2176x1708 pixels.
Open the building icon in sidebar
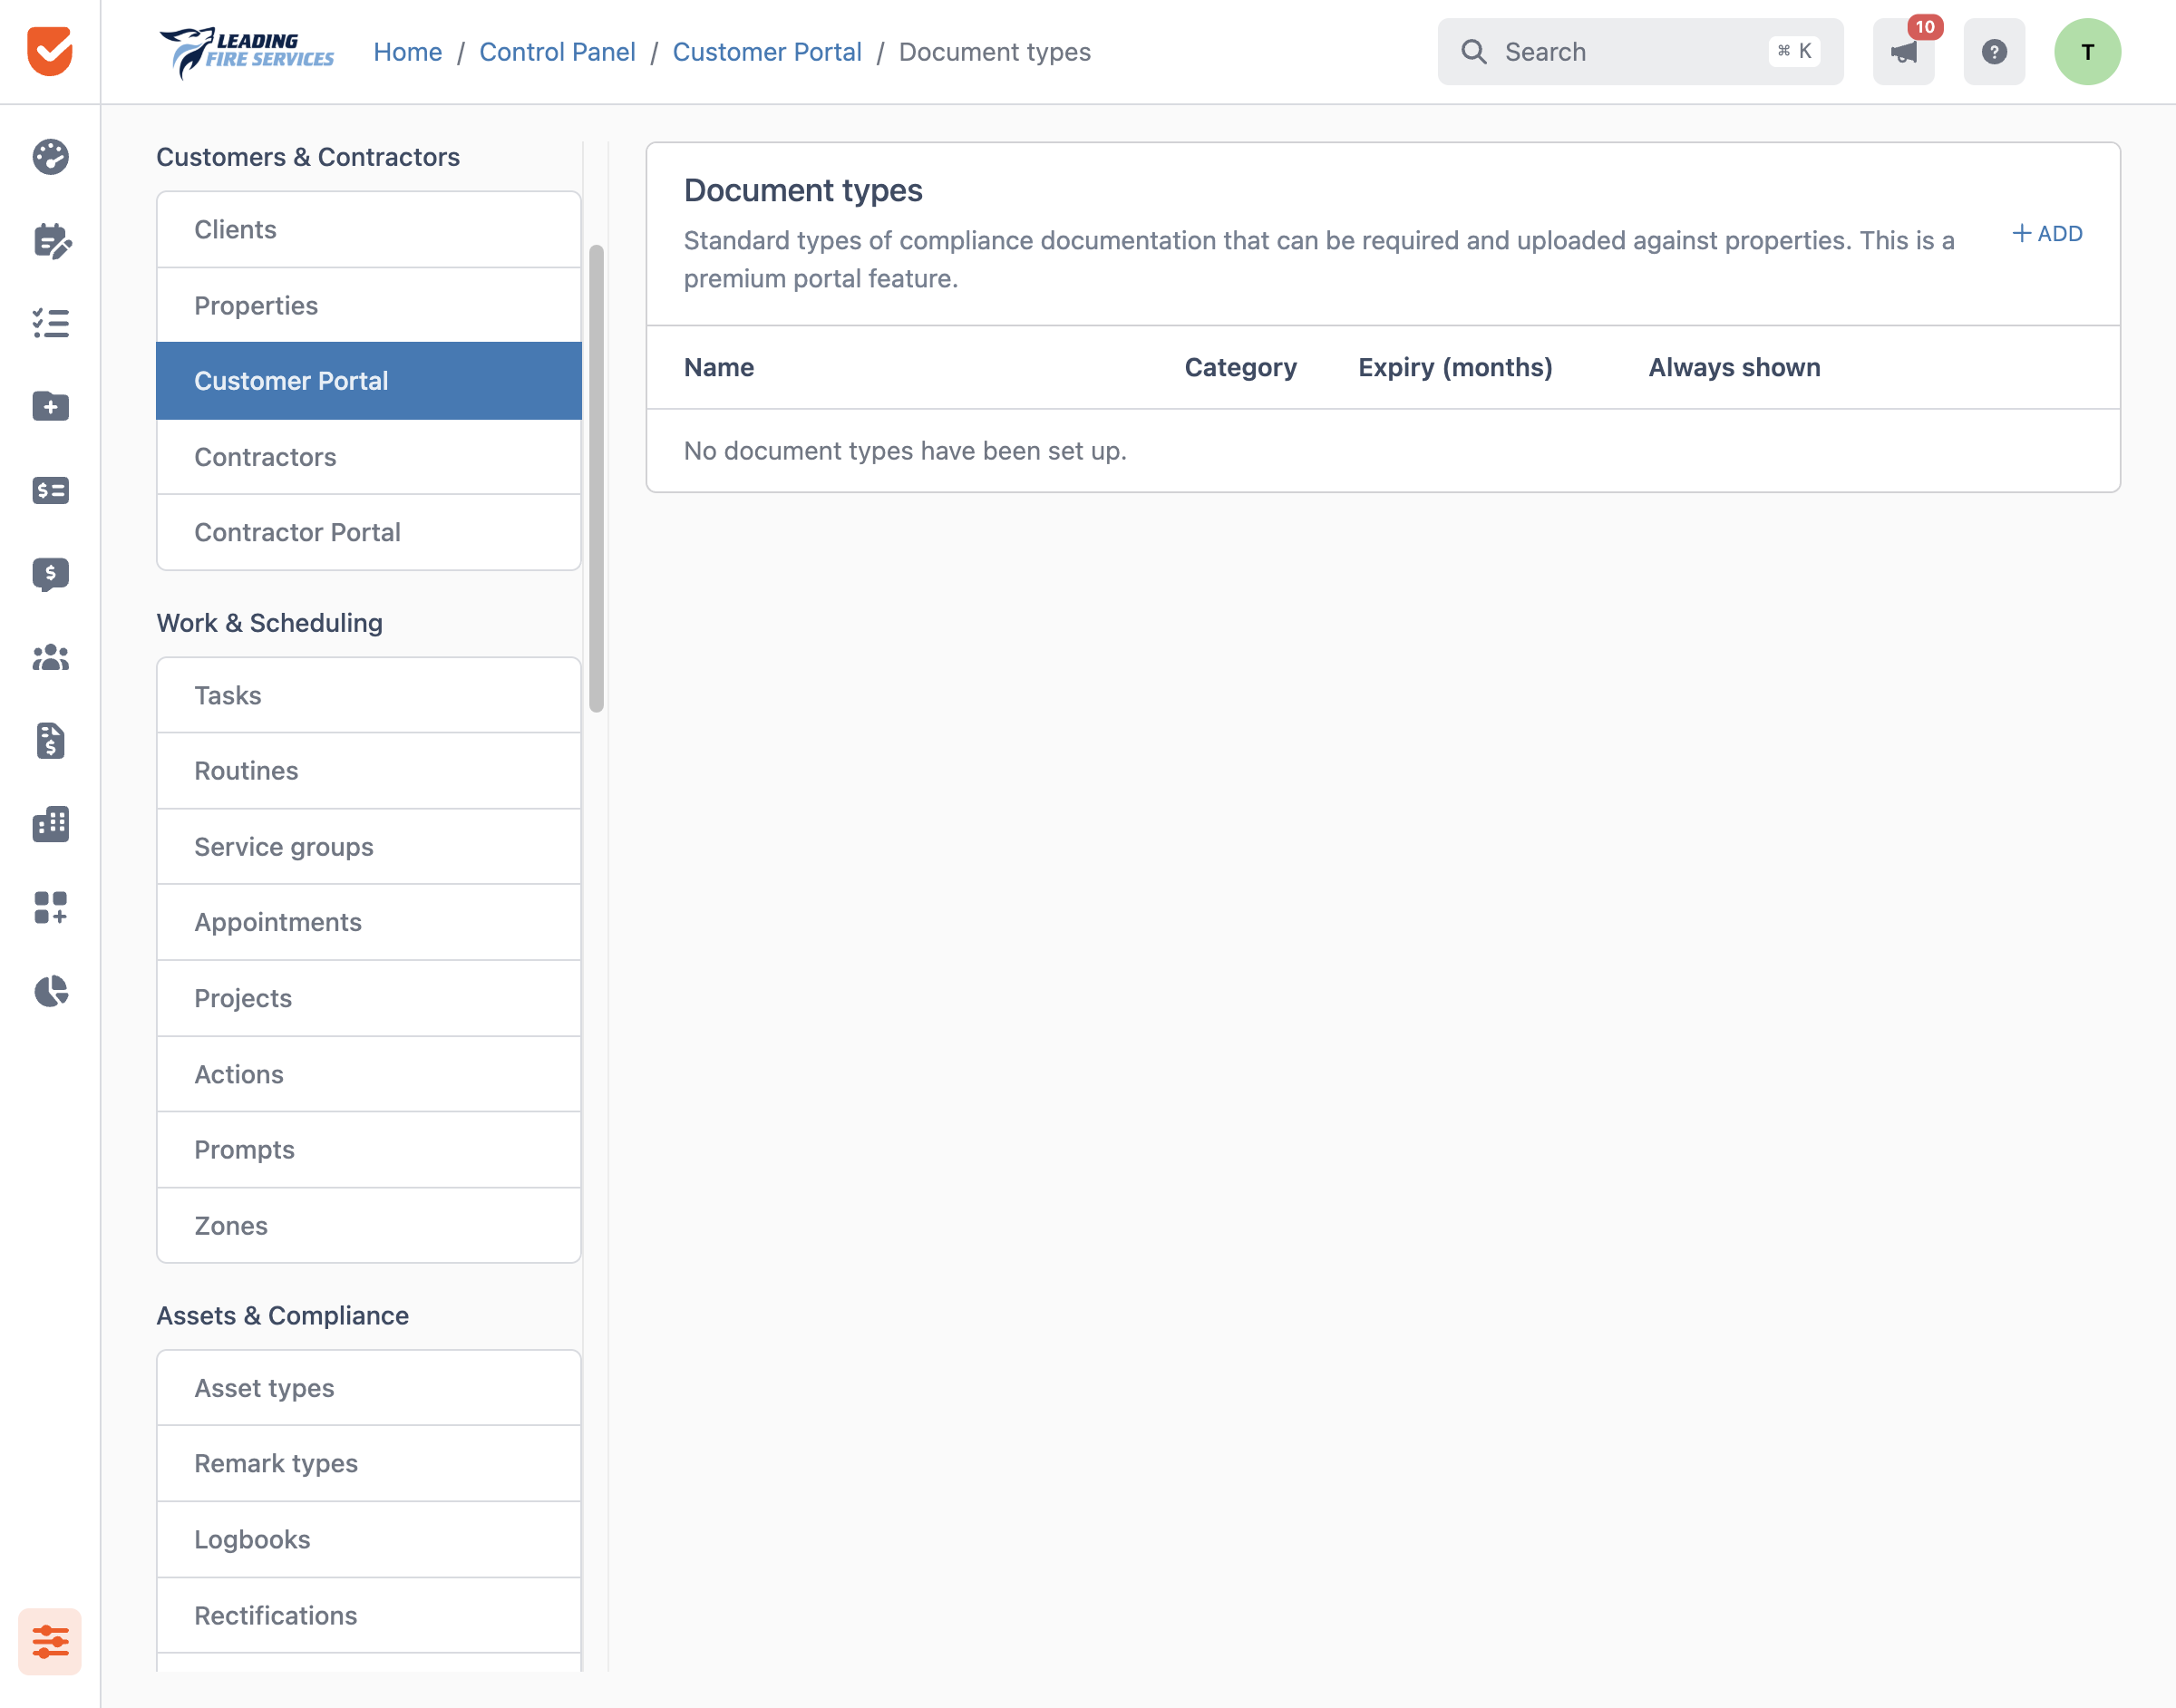point(50,824)
